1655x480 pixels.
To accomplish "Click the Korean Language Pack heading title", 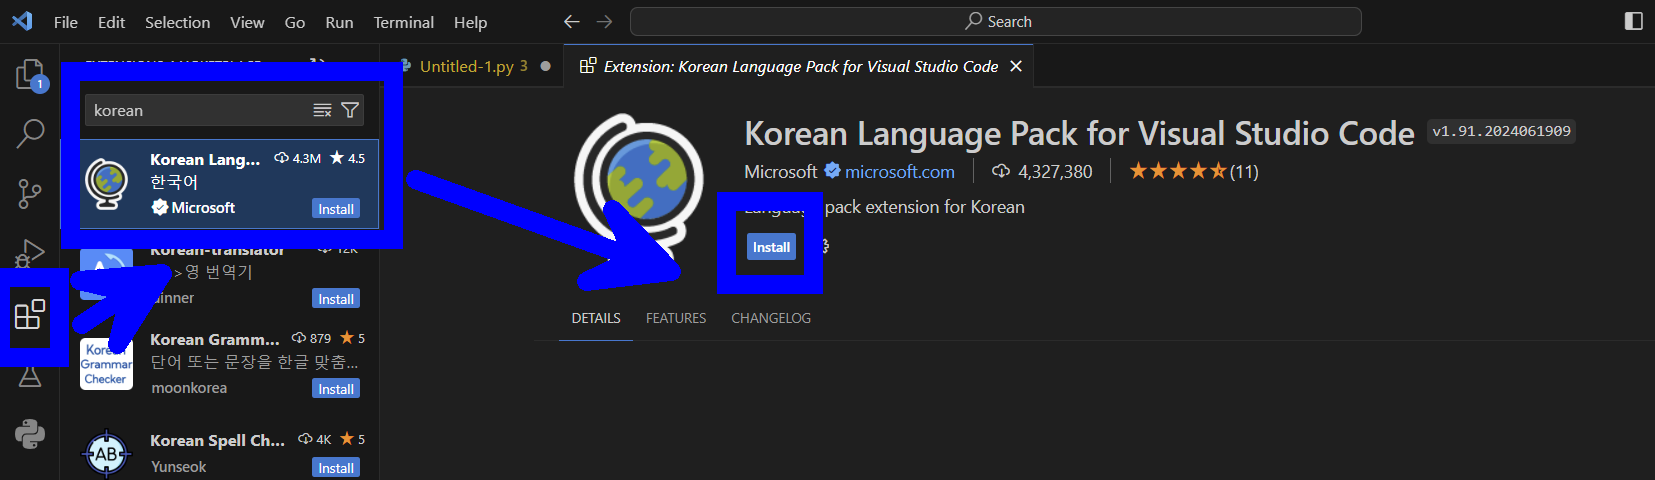I will click(1079, 133).
